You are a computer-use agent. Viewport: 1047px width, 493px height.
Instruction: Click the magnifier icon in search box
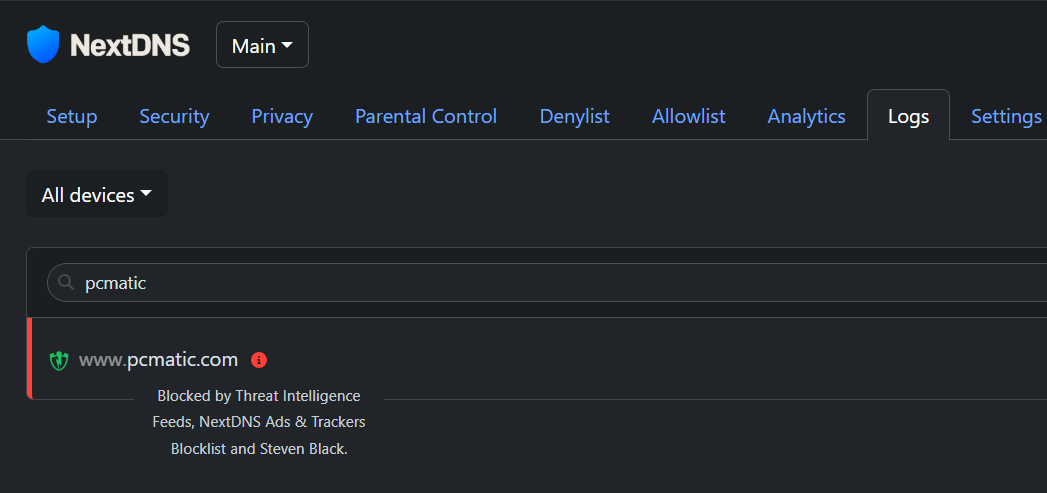(x=66, y=283)
